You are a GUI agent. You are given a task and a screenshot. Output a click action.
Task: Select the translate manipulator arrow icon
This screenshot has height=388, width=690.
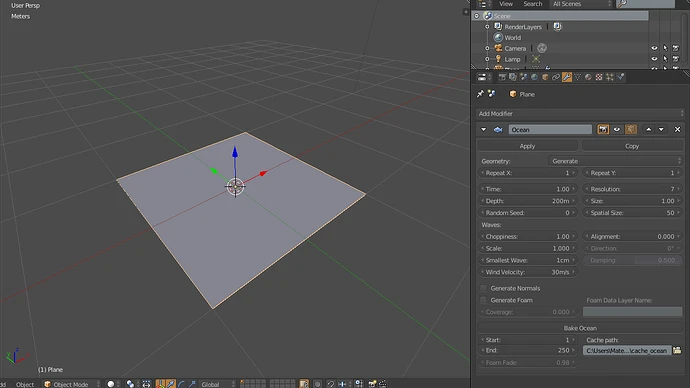point(171,384)
